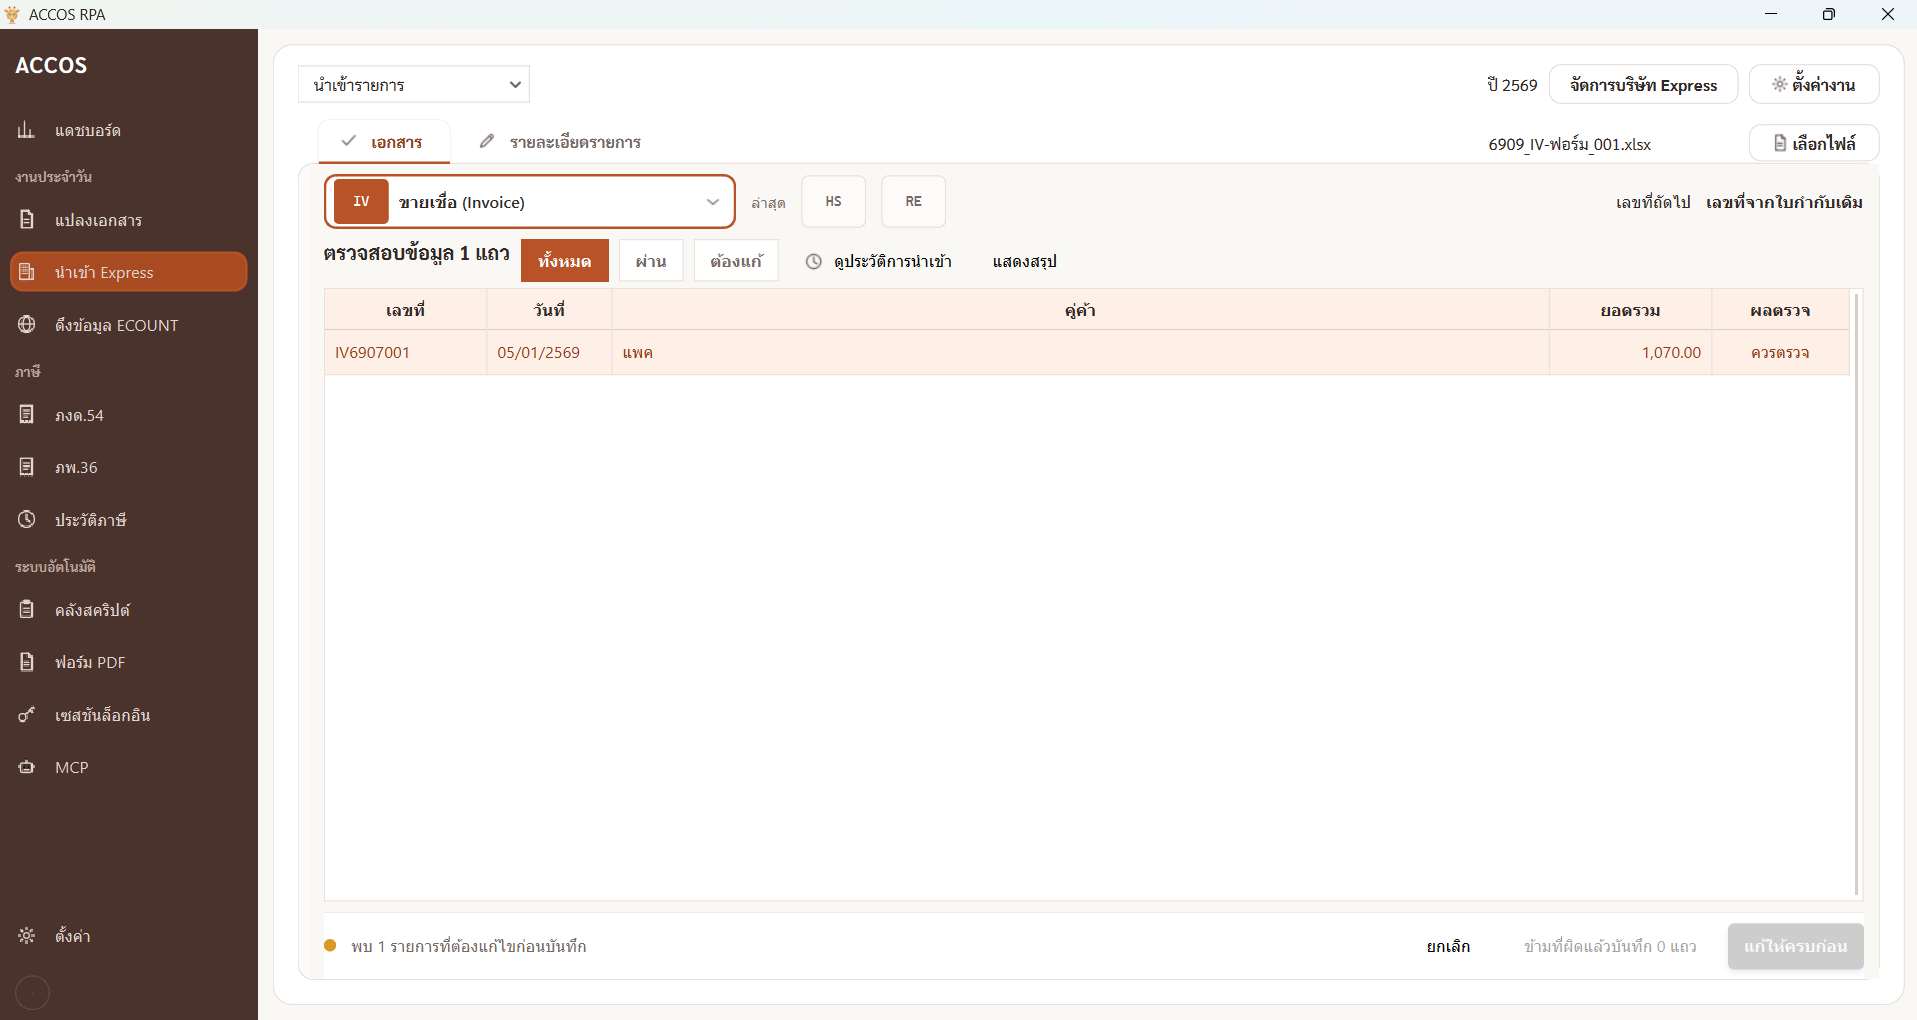Expand the ขายเชื่อ (Invoice) document type combo
This screenshot has height=1020, width=1917.
pyautogui.click(x=530, y=202)
